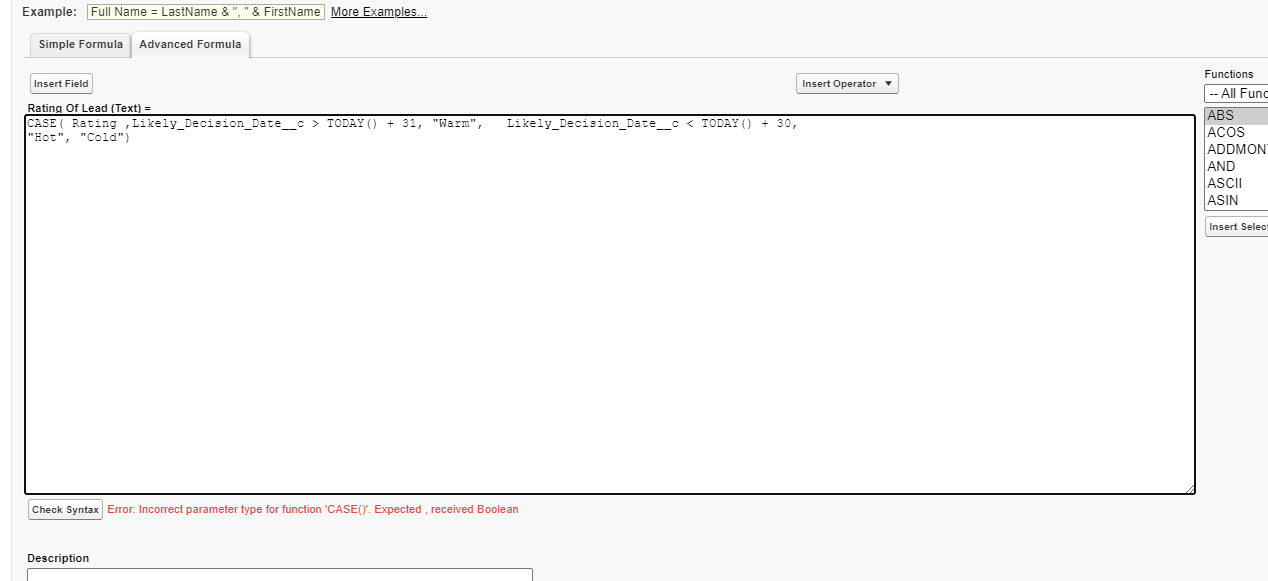The width and height of the screenshot is (1268, 581).
Task: Switch to the Simple Formula tab
Action: (x=79, y=44)
